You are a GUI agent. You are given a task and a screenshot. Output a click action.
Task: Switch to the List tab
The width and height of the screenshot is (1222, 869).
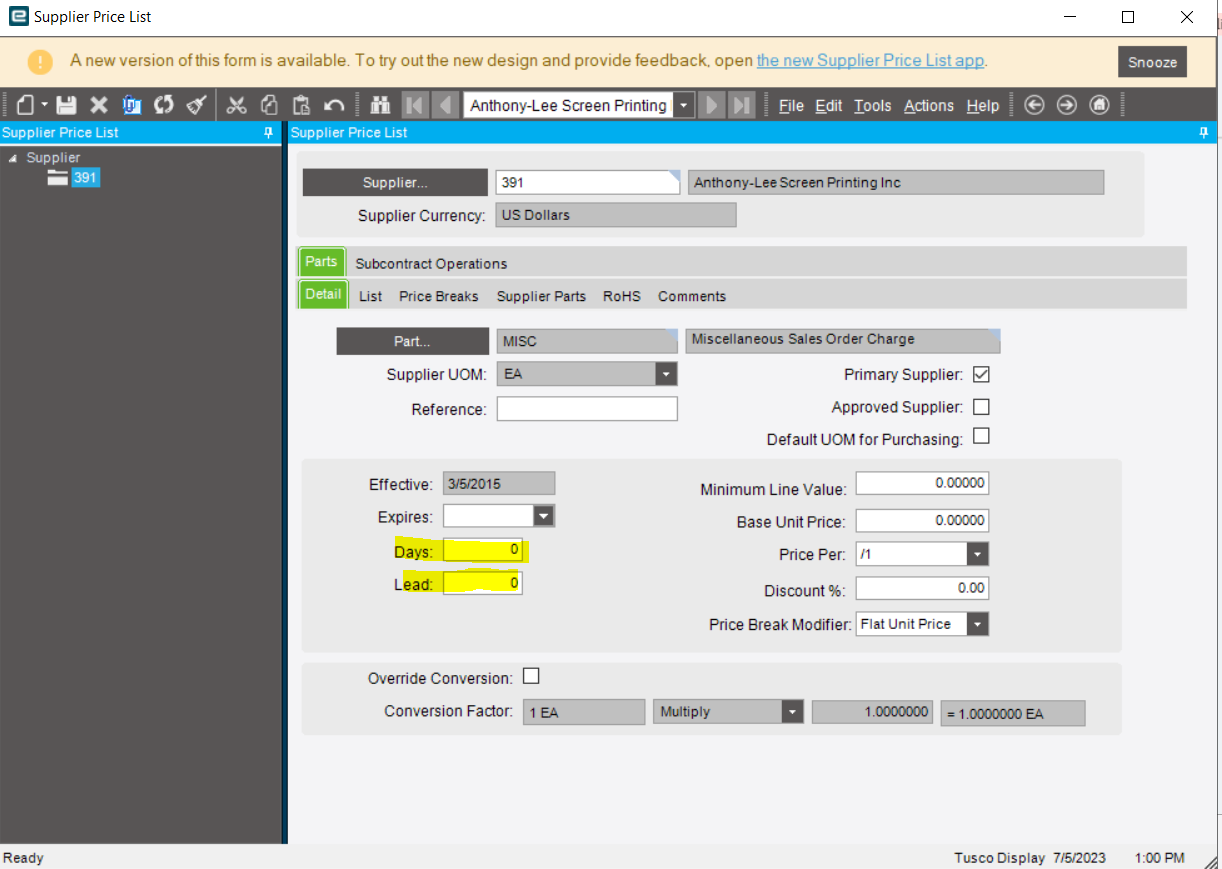pyautogui.click(x=370, y=296)
